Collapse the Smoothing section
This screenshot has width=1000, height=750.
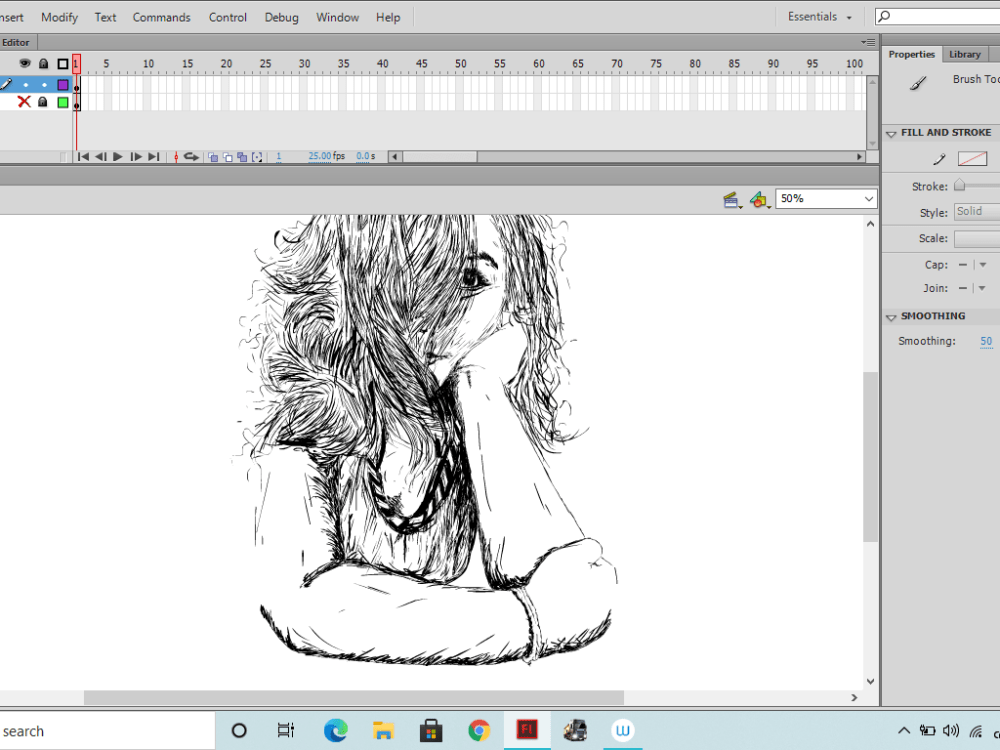click(x=891, y=317)
